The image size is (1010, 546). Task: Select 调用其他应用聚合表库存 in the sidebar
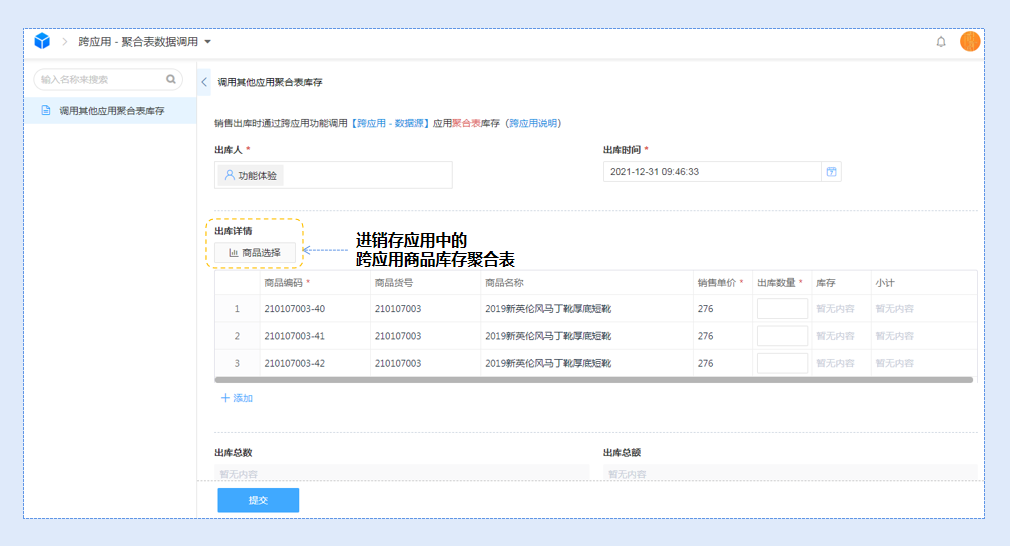pyautogui.click(x=111, y=110)
